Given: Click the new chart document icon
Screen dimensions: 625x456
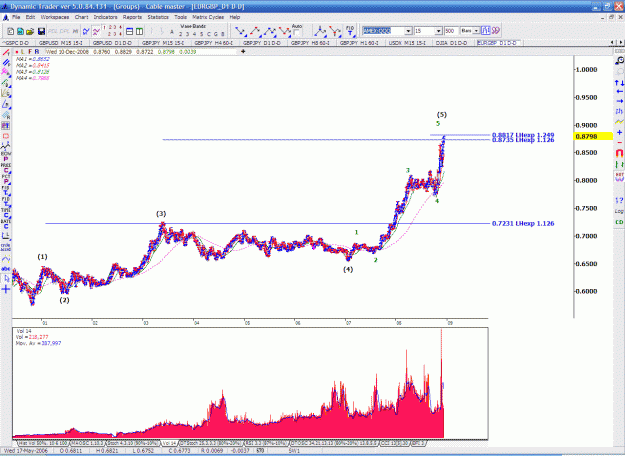Looking at the screenshot, I should [11, 31].
